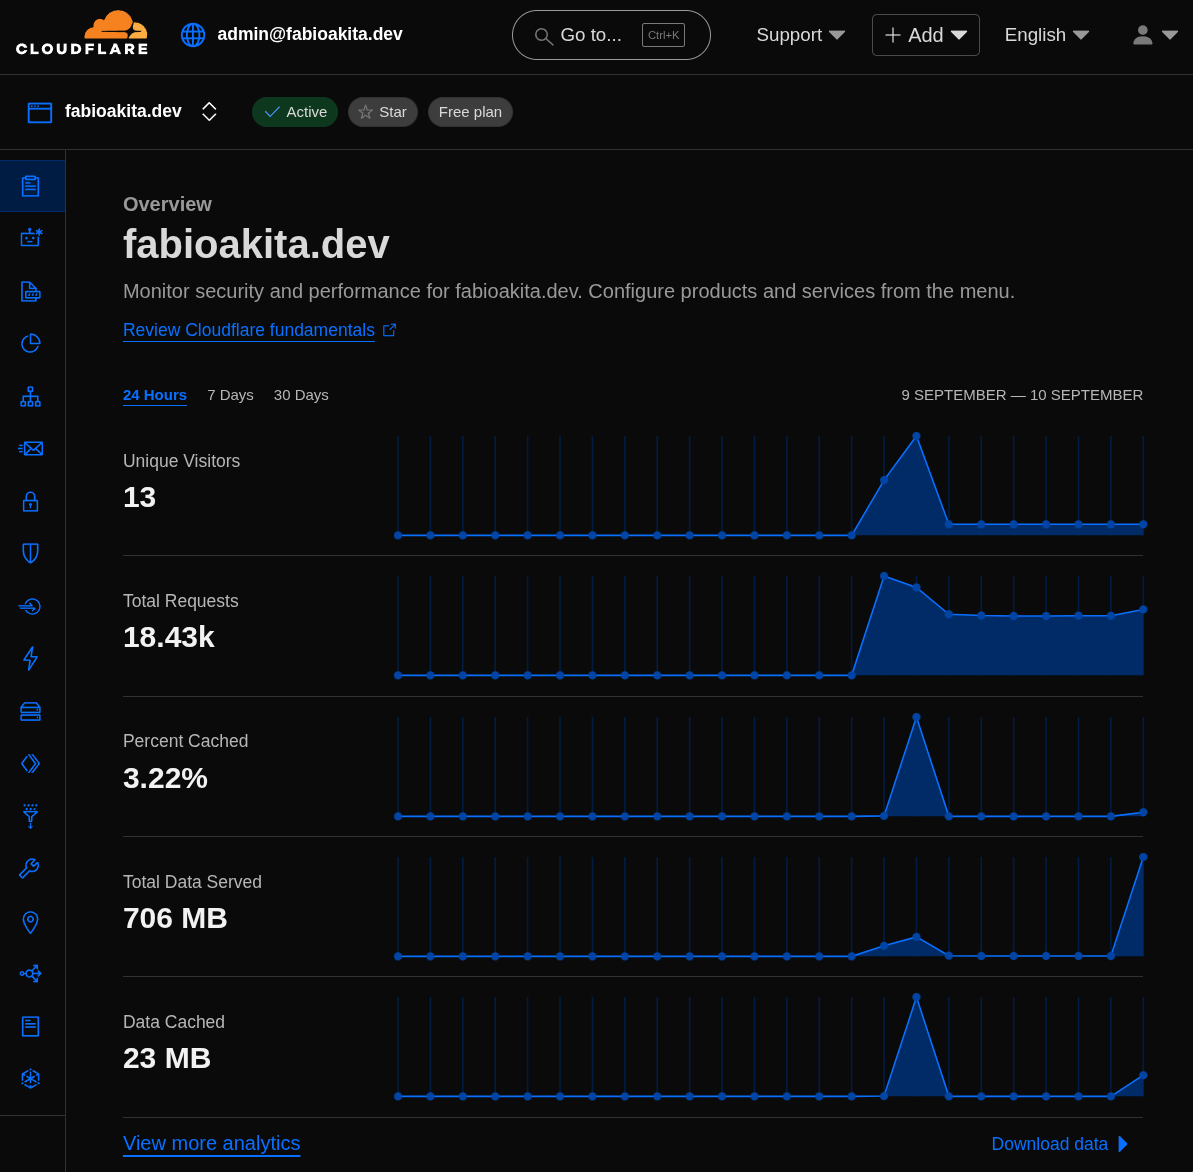The height and width of the screenshot is (1172, 1193).
Task: Open the Custom Pages document icon
Action: pos(30,1026)
